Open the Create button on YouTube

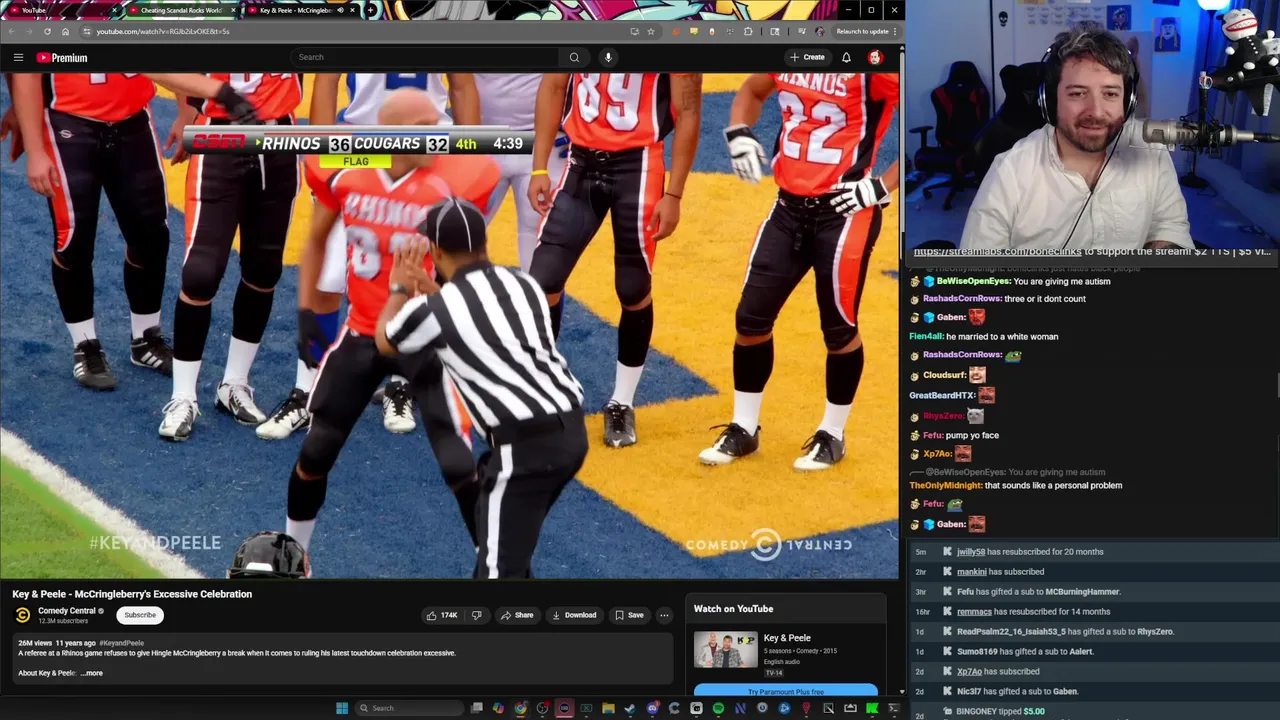pyautogui.click(x=807, y=57)
